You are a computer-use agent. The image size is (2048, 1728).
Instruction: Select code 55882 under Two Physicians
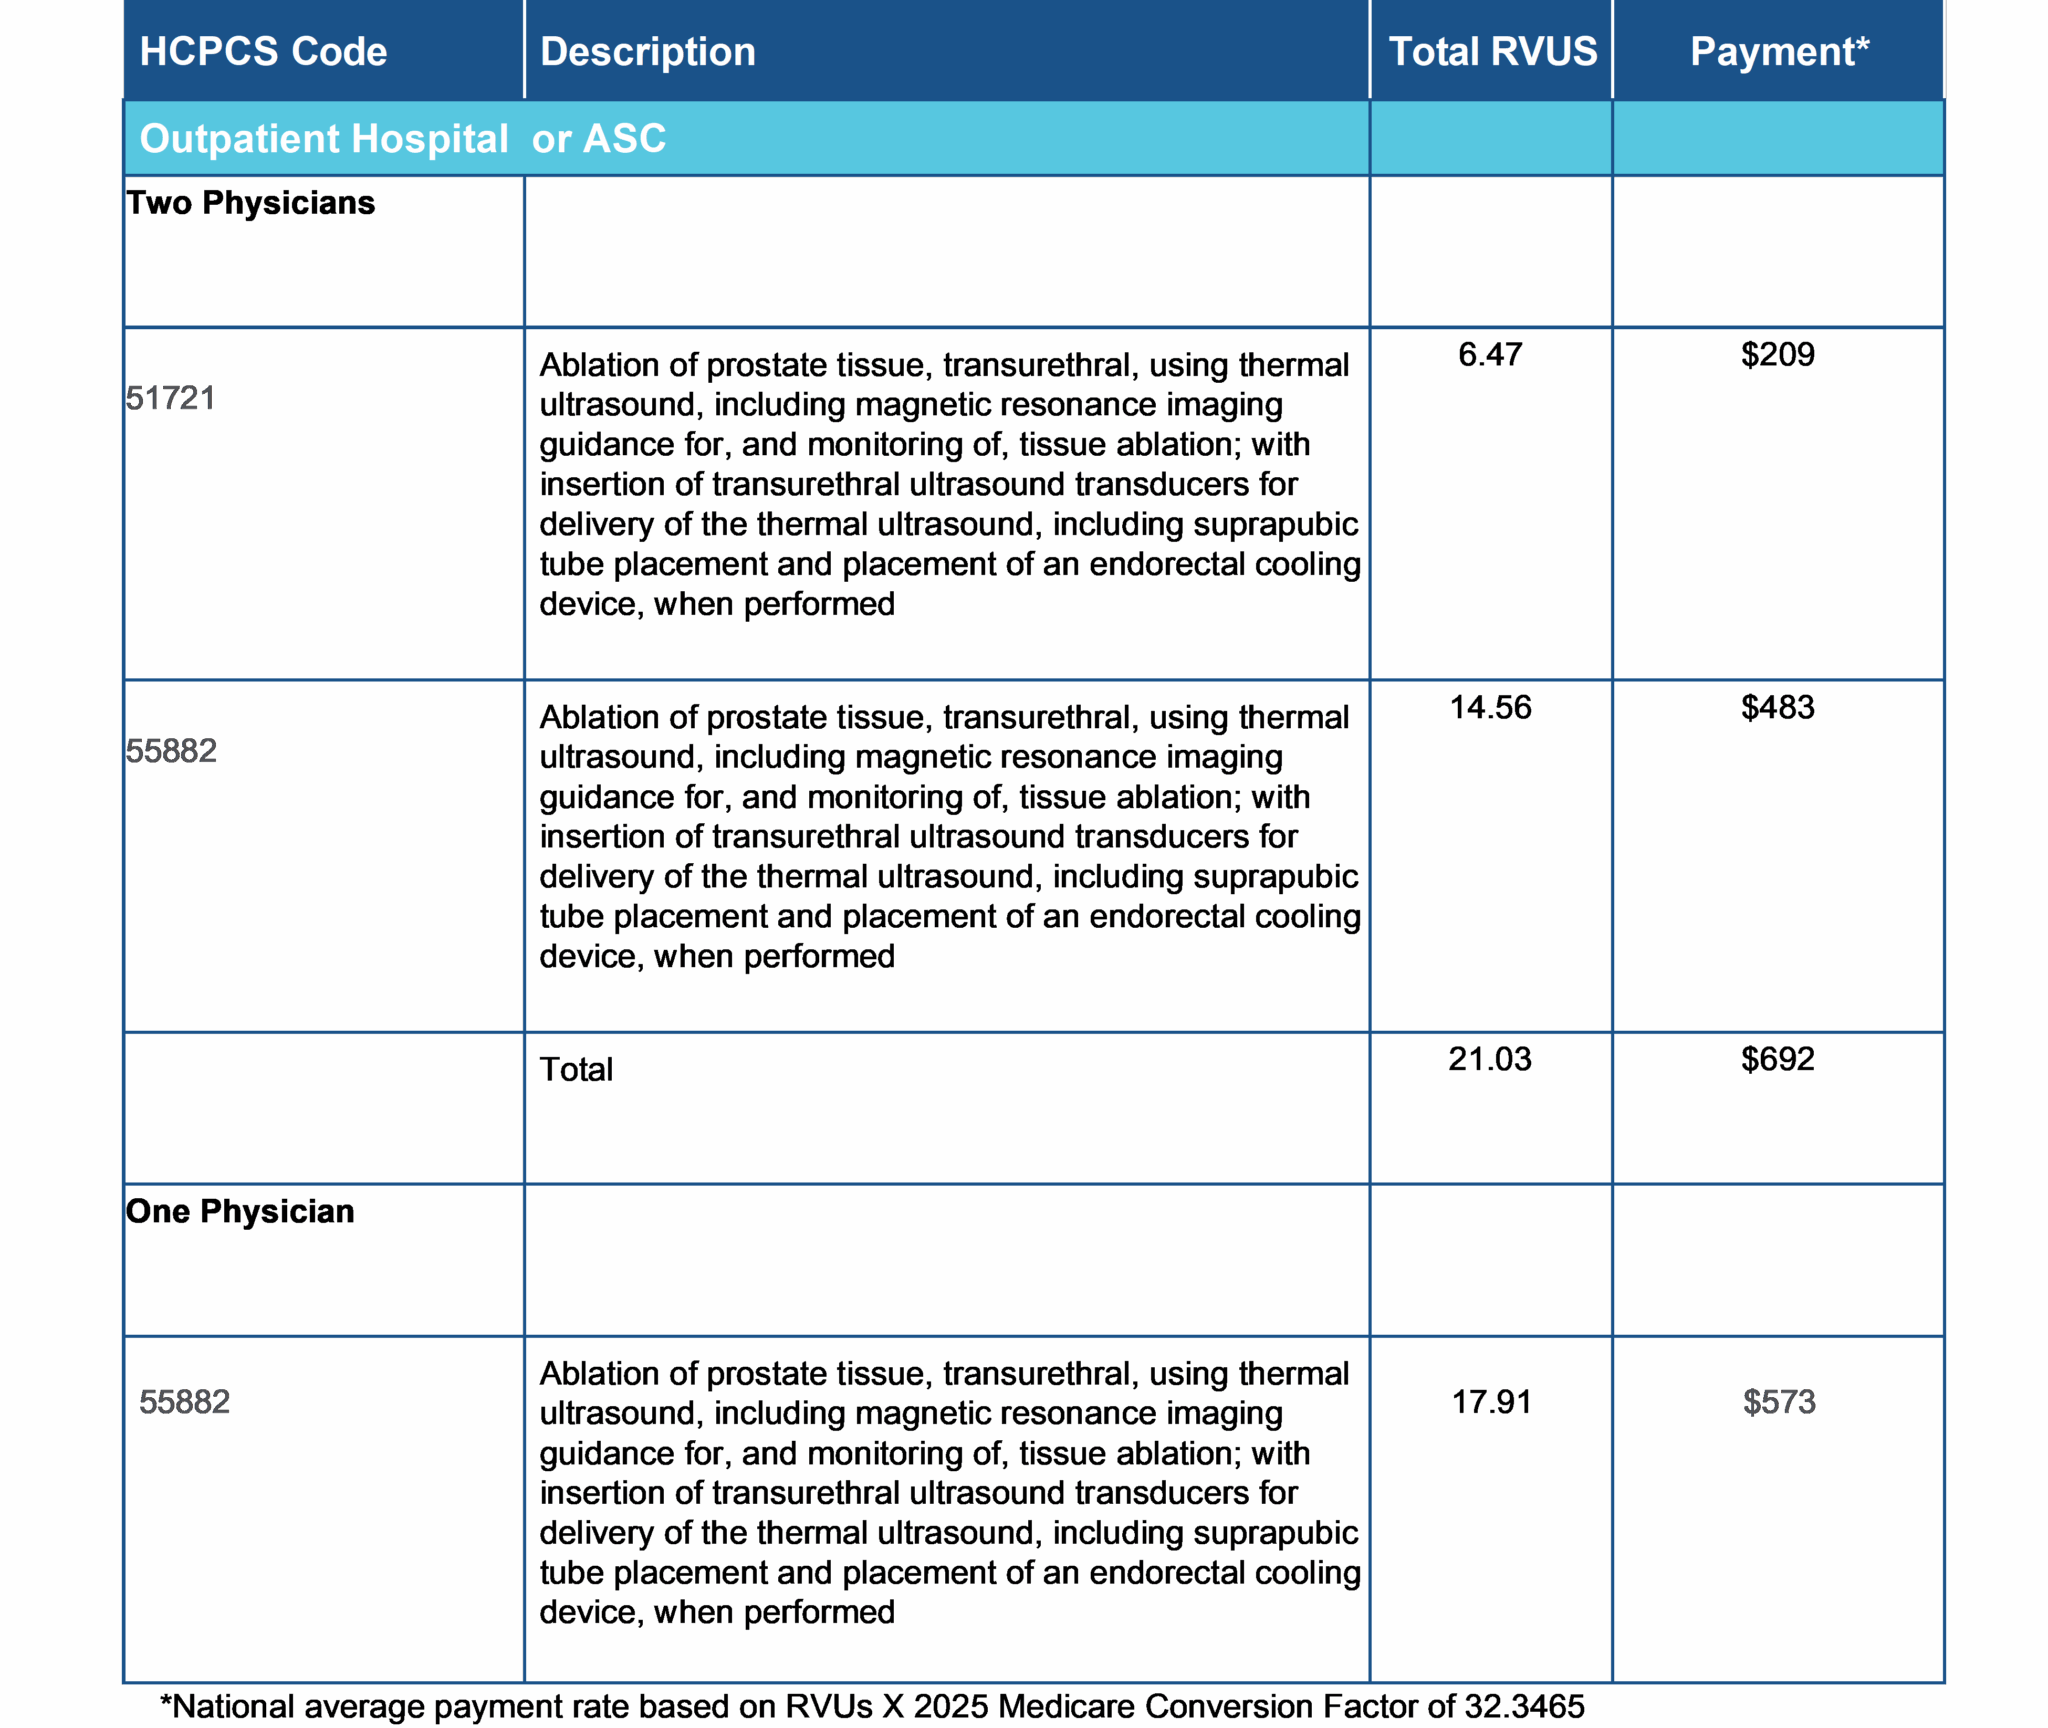click(x=171, y=751)
